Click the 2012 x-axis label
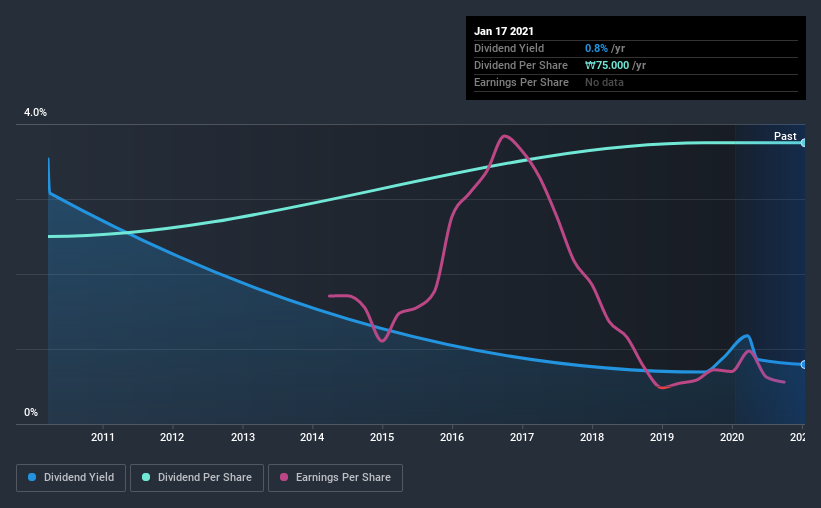Viewport: 821px width, 508px height. click(172, 437)
